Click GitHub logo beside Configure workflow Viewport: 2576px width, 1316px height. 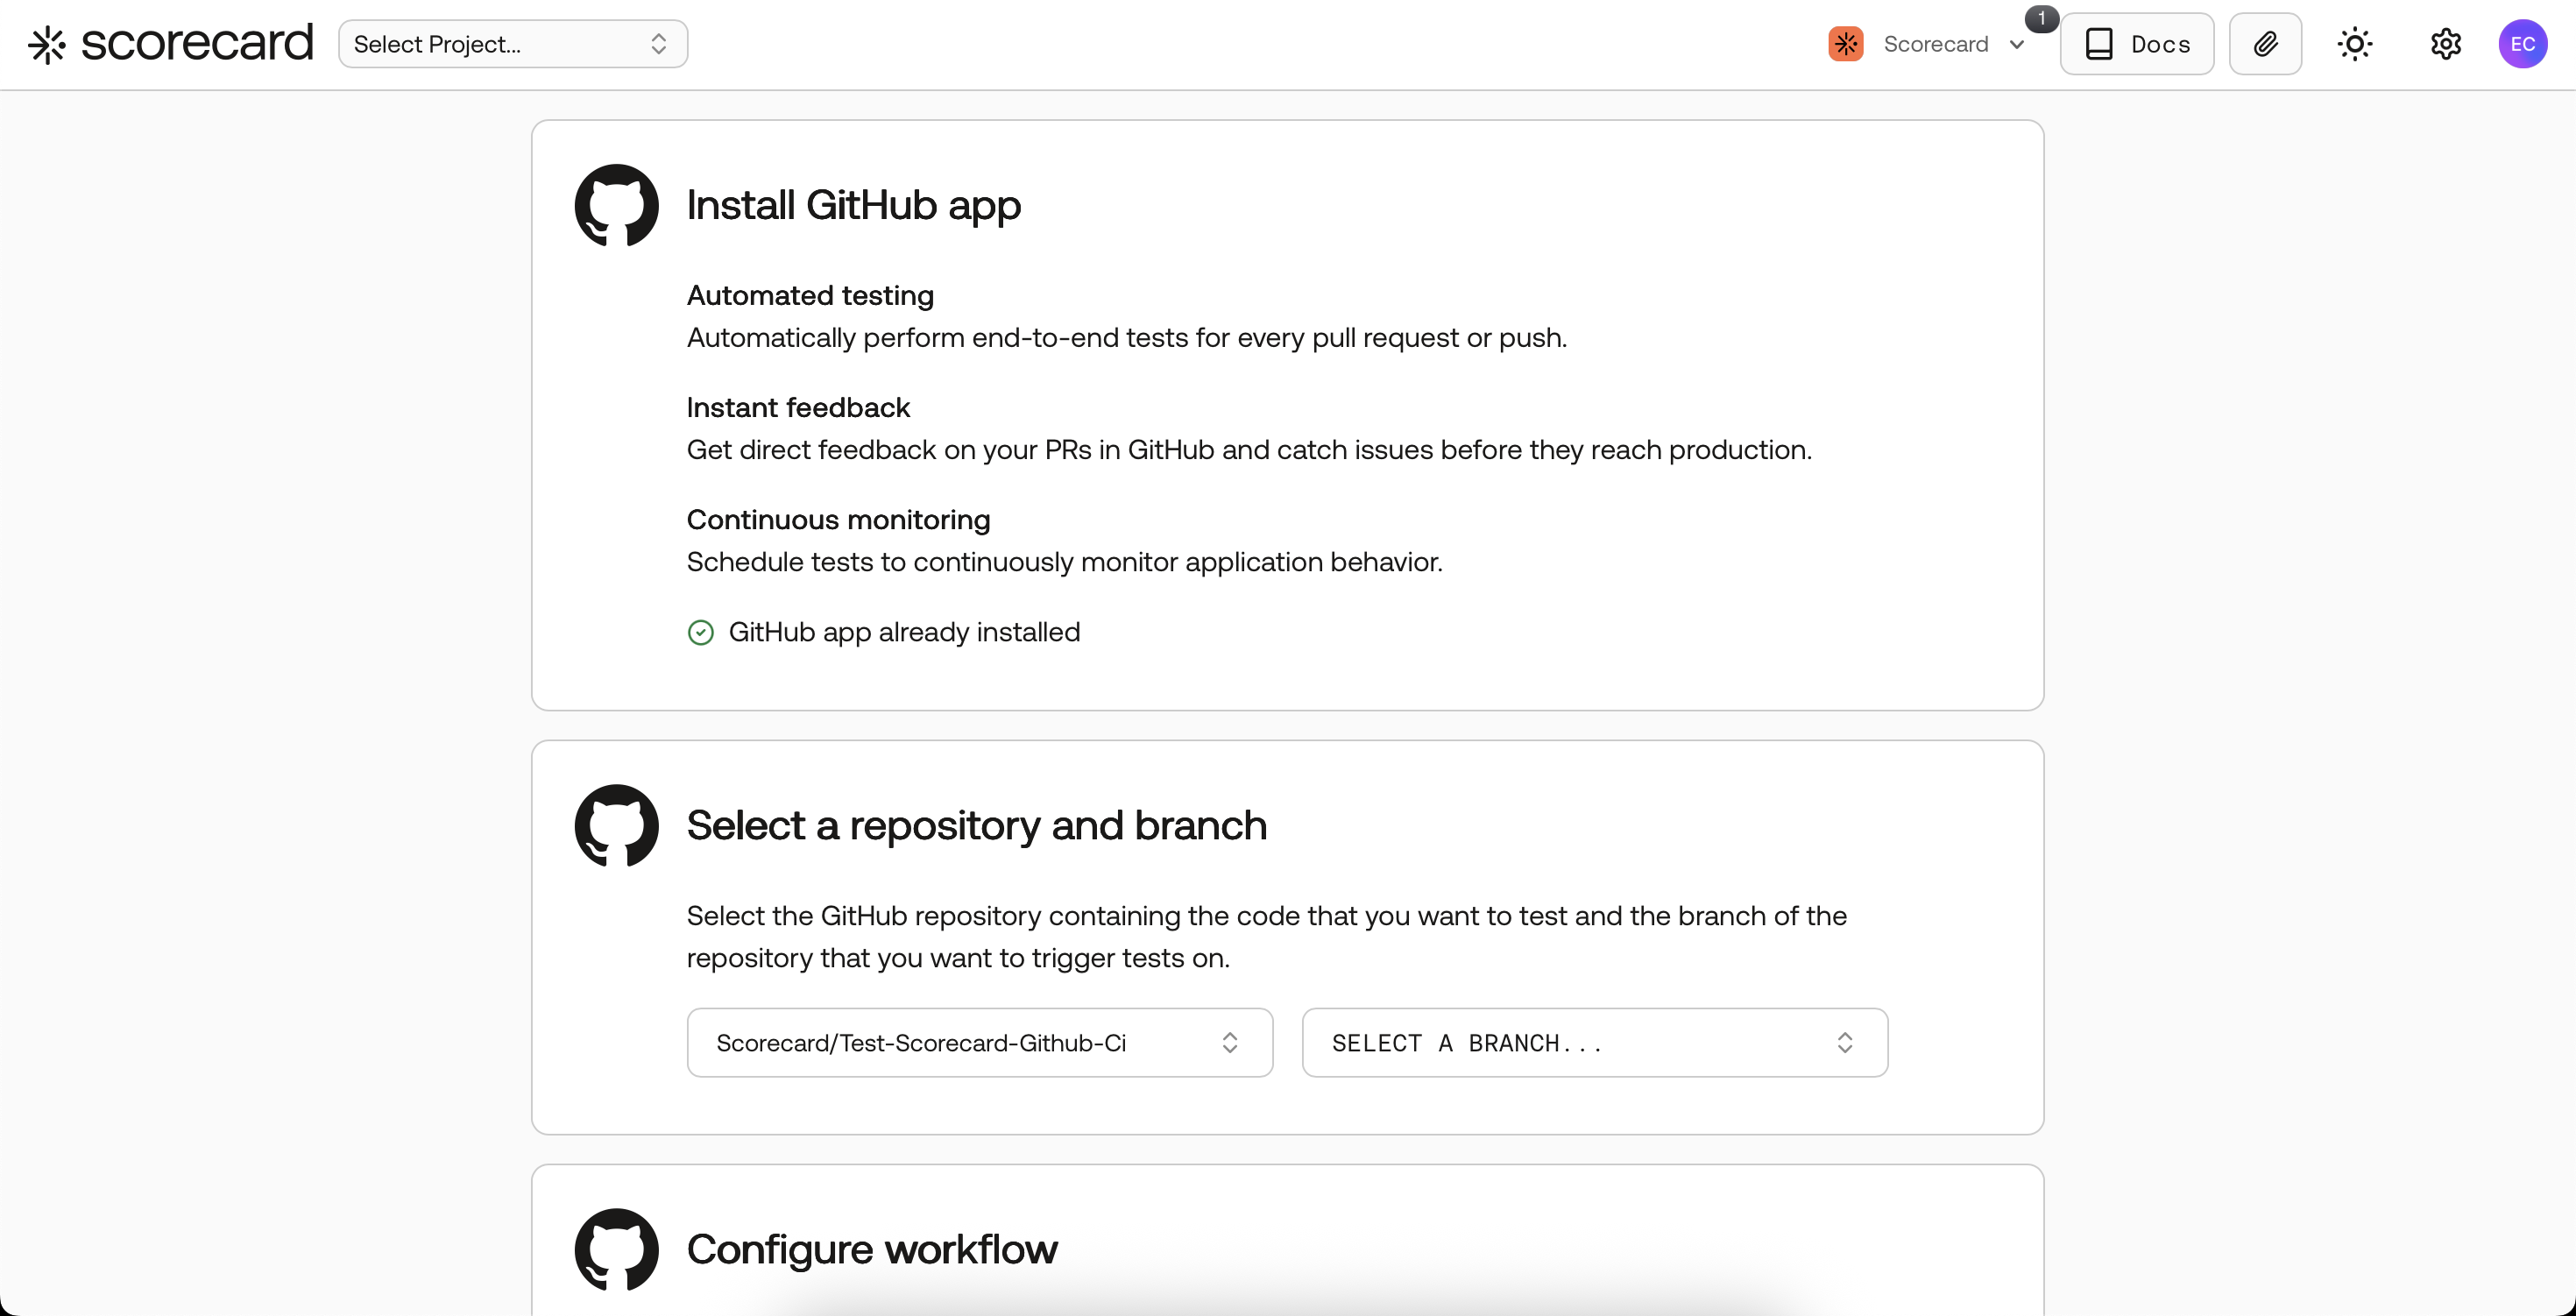coord(617,1249)
